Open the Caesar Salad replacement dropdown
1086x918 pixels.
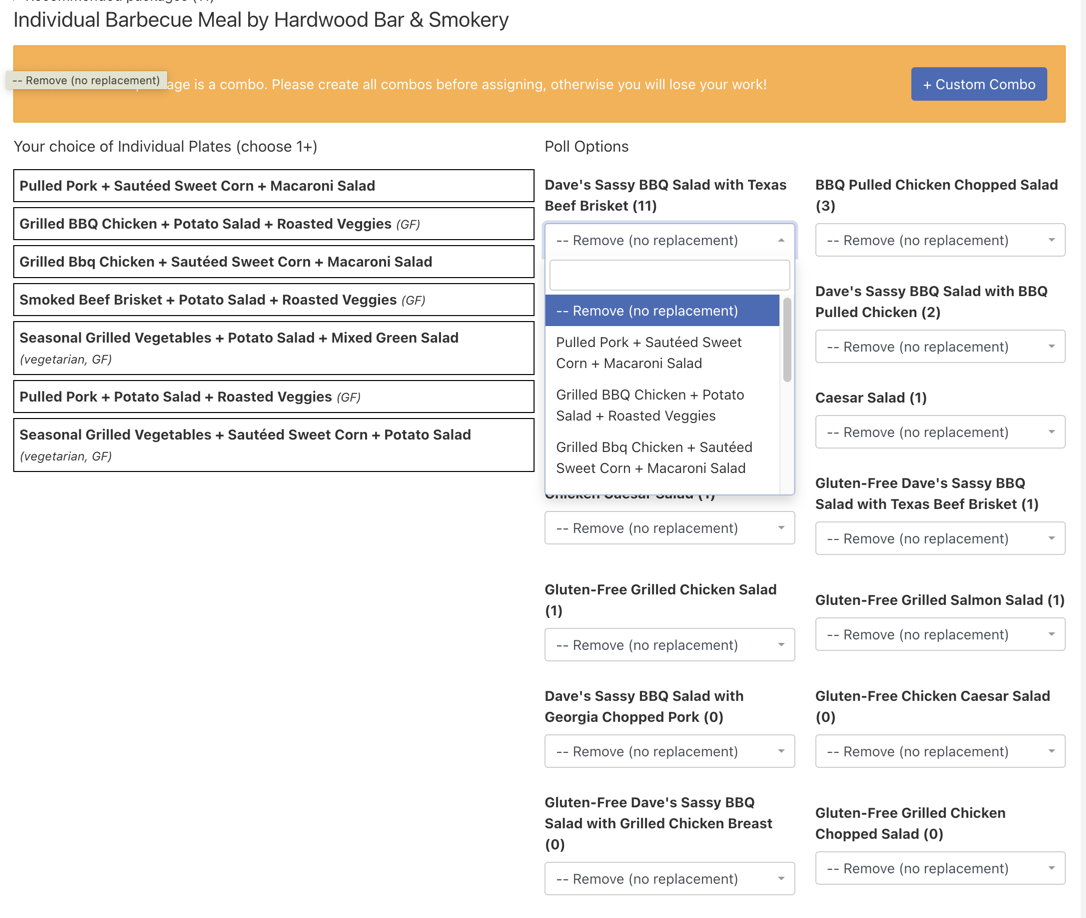pyautogui.click(x=938, y=432)
